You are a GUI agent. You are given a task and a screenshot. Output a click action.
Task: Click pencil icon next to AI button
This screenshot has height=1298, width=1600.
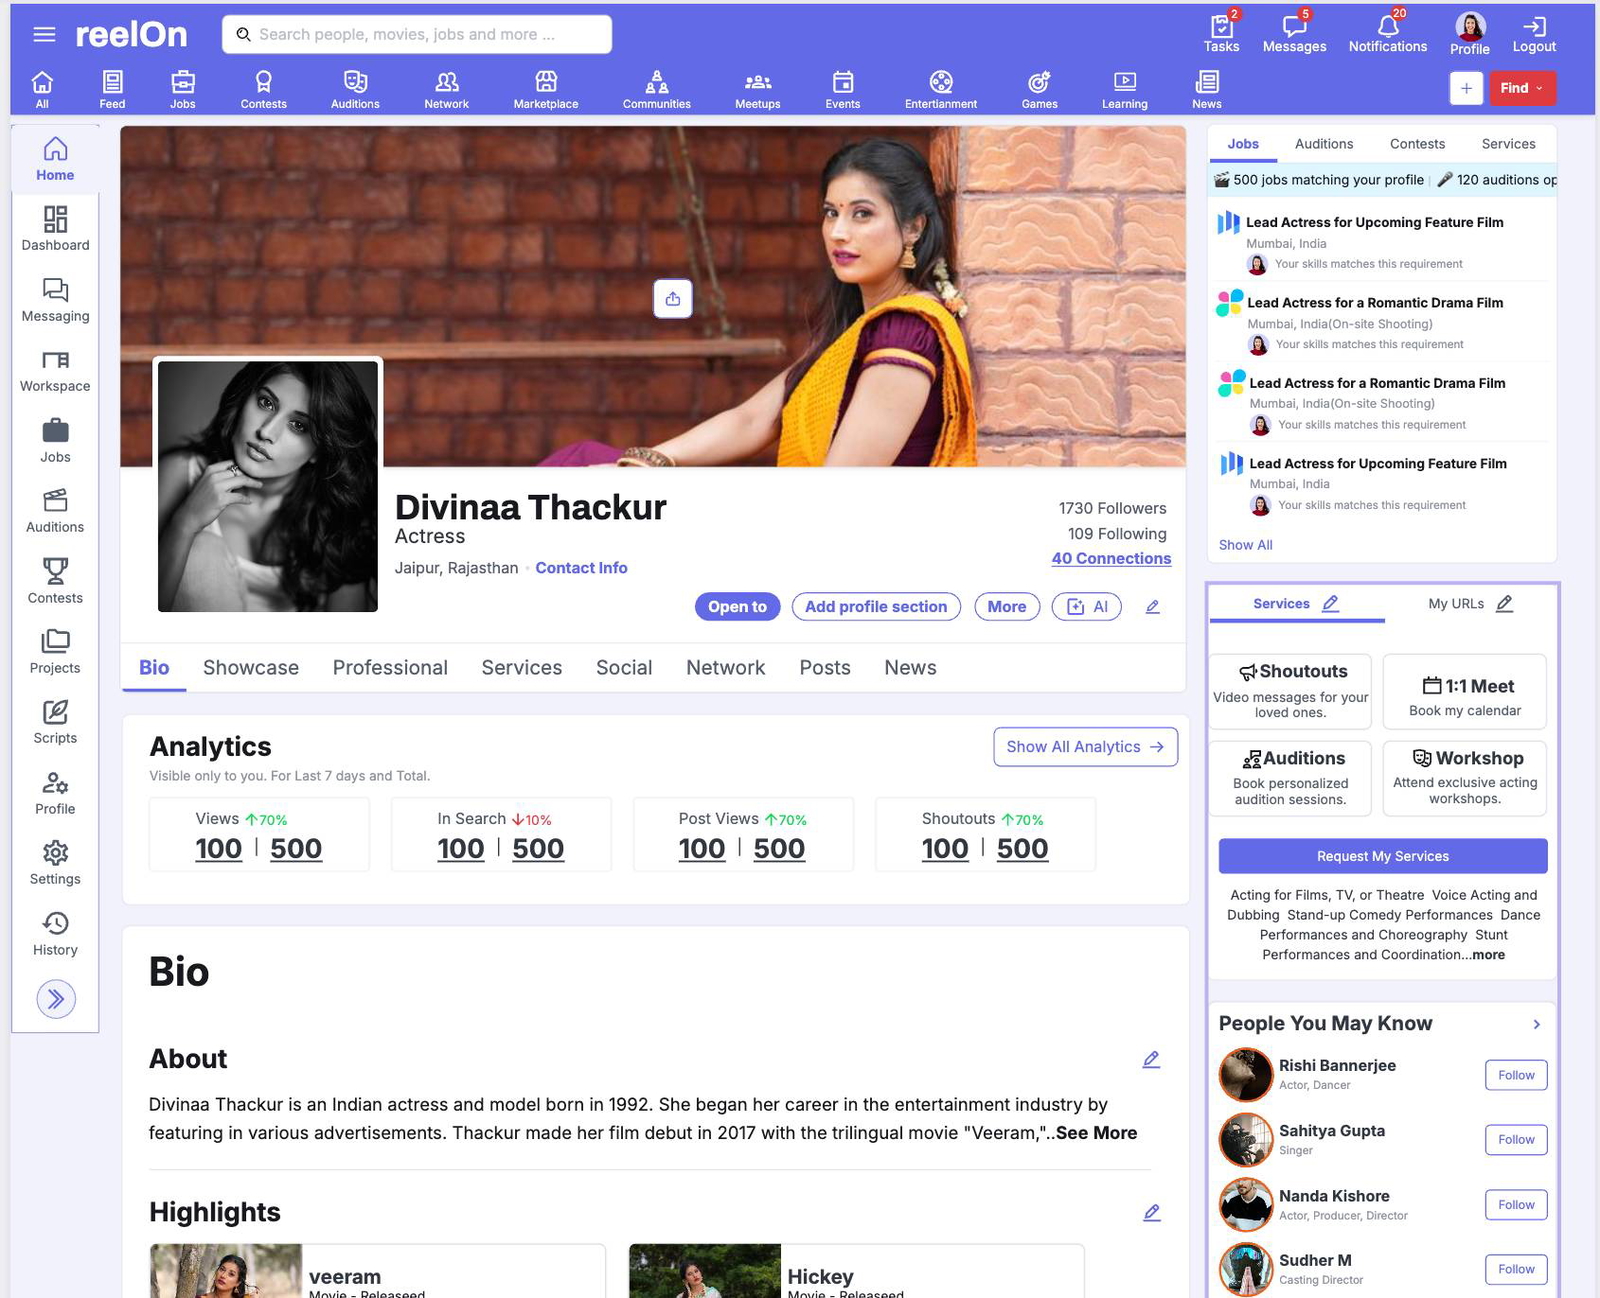click(1152, 607)
